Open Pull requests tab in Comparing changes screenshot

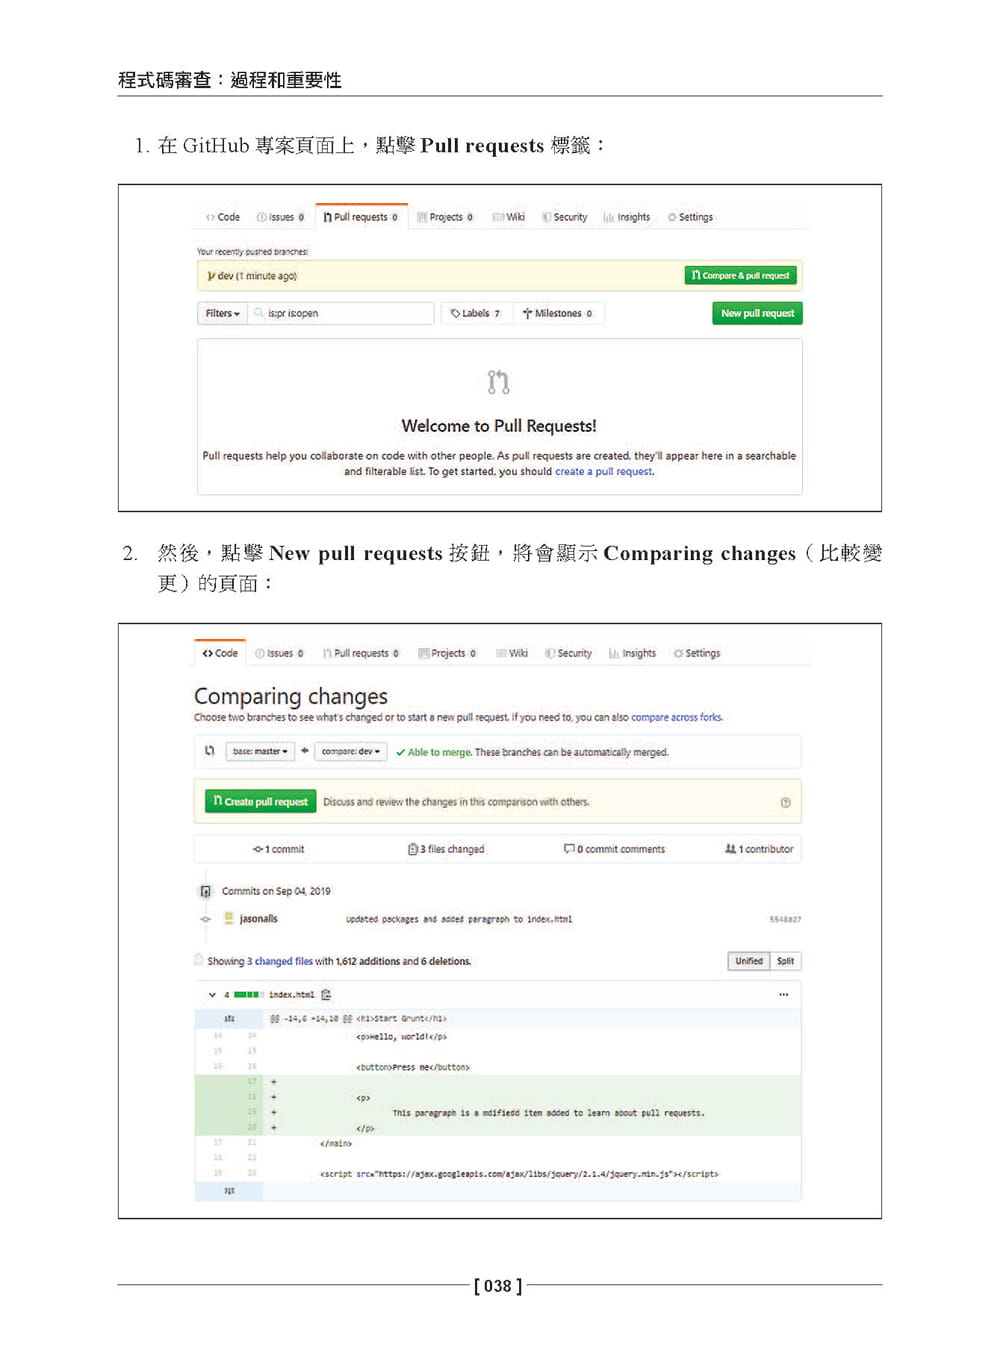pos(360,653)
